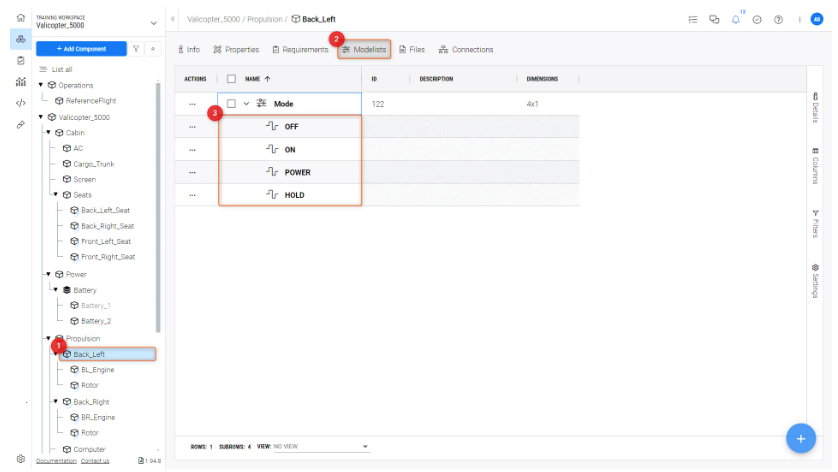This screenshot has width=838, height=472.
Task: Open the View dropdown NO VIEW
Action: pos(321,446)
